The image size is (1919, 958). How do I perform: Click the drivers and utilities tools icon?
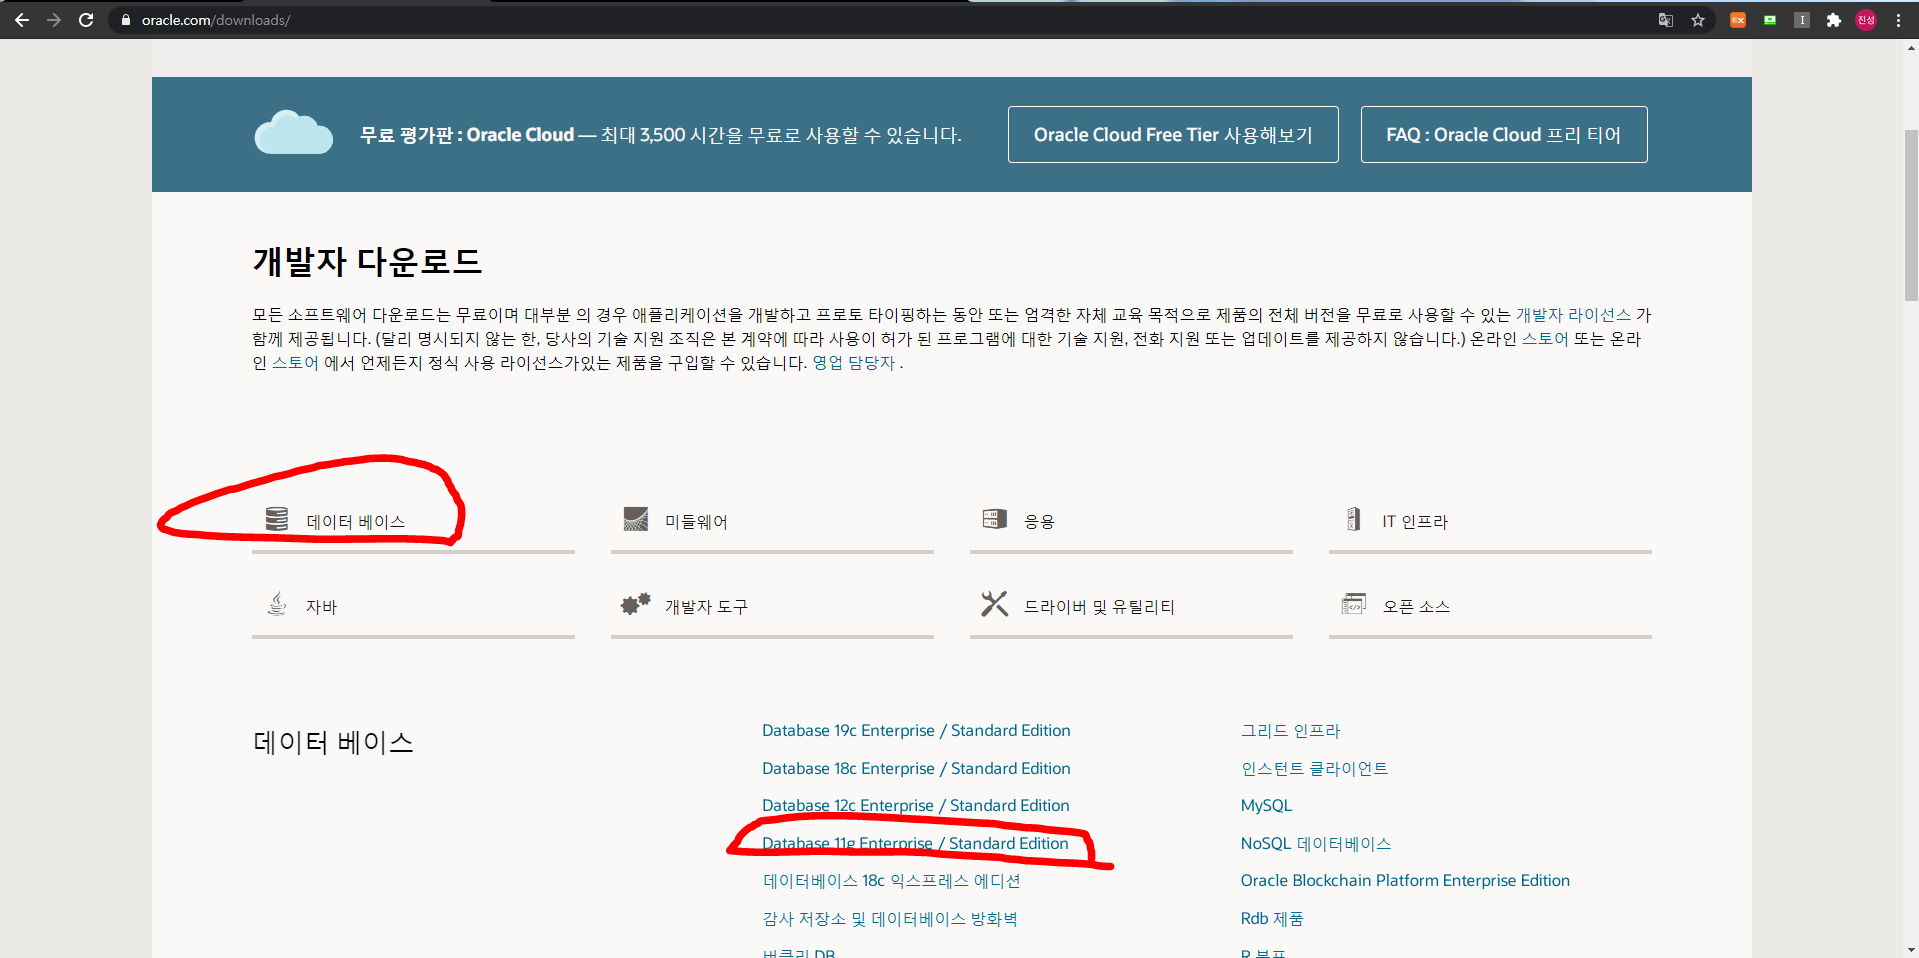tap(994, 604)
